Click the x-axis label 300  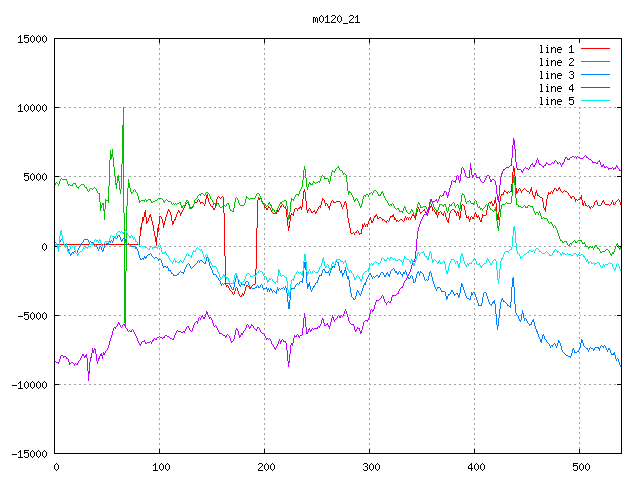pos(371,467)
